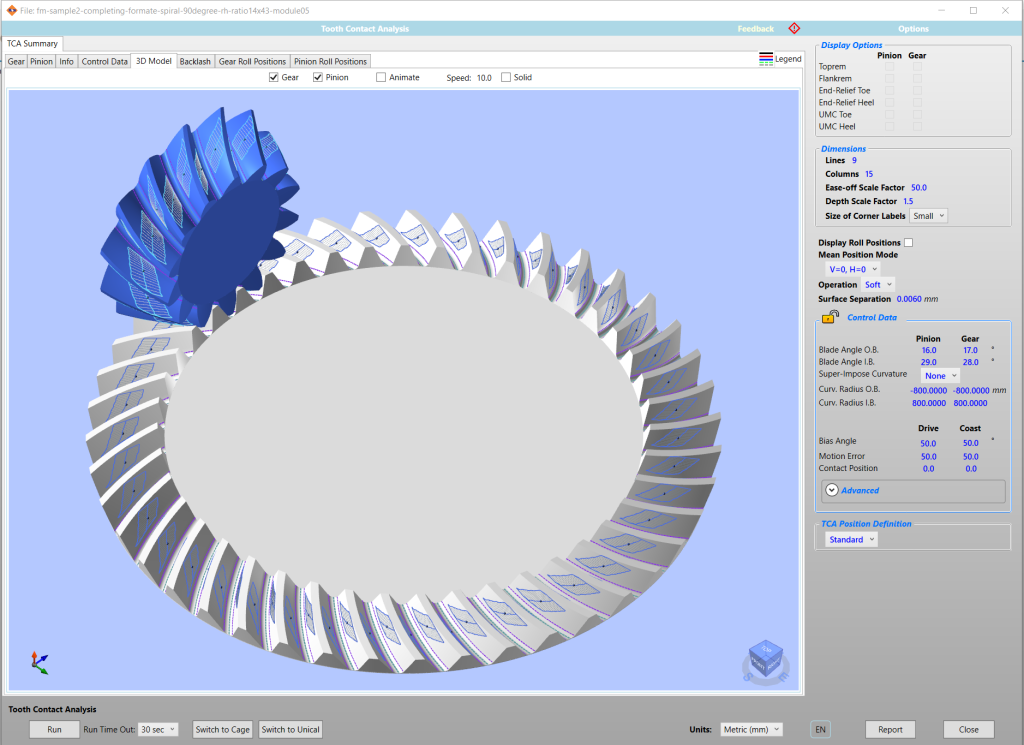
Task: Click the Feedback red diamond icon
Action: coord(794,28)
